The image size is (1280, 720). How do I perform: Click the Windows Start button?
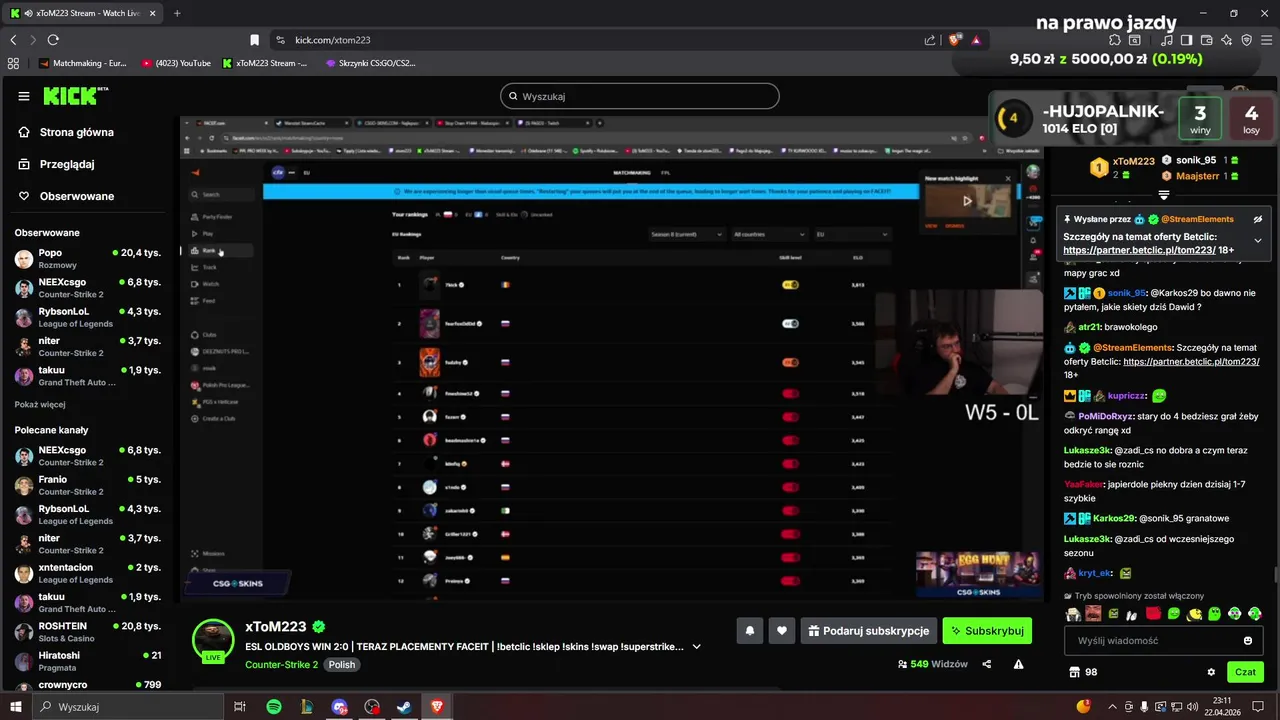[15, 707]
